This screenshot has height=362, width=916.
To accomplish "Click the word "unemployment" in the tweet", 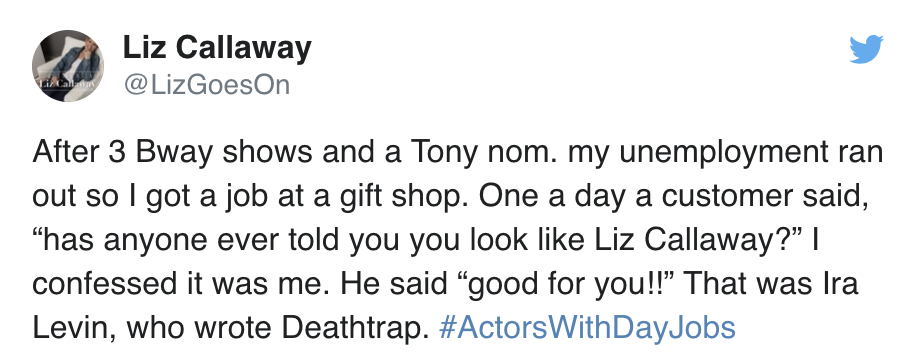I will click(x=689, y=154).
